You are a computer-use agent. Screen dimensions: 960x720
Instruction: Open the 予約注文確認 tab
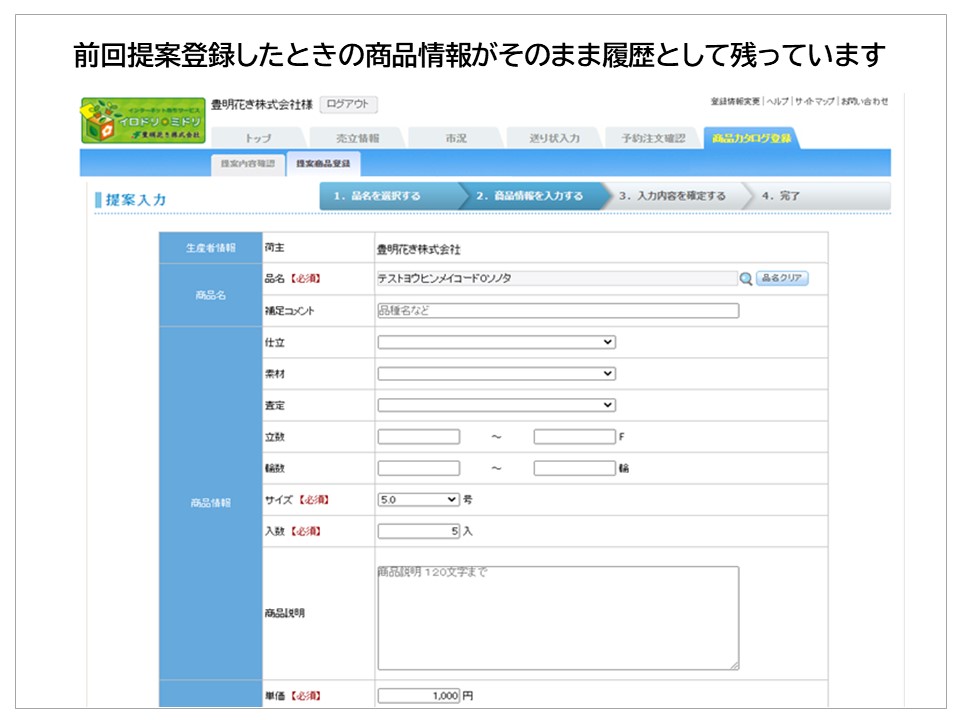coord(653,138)
